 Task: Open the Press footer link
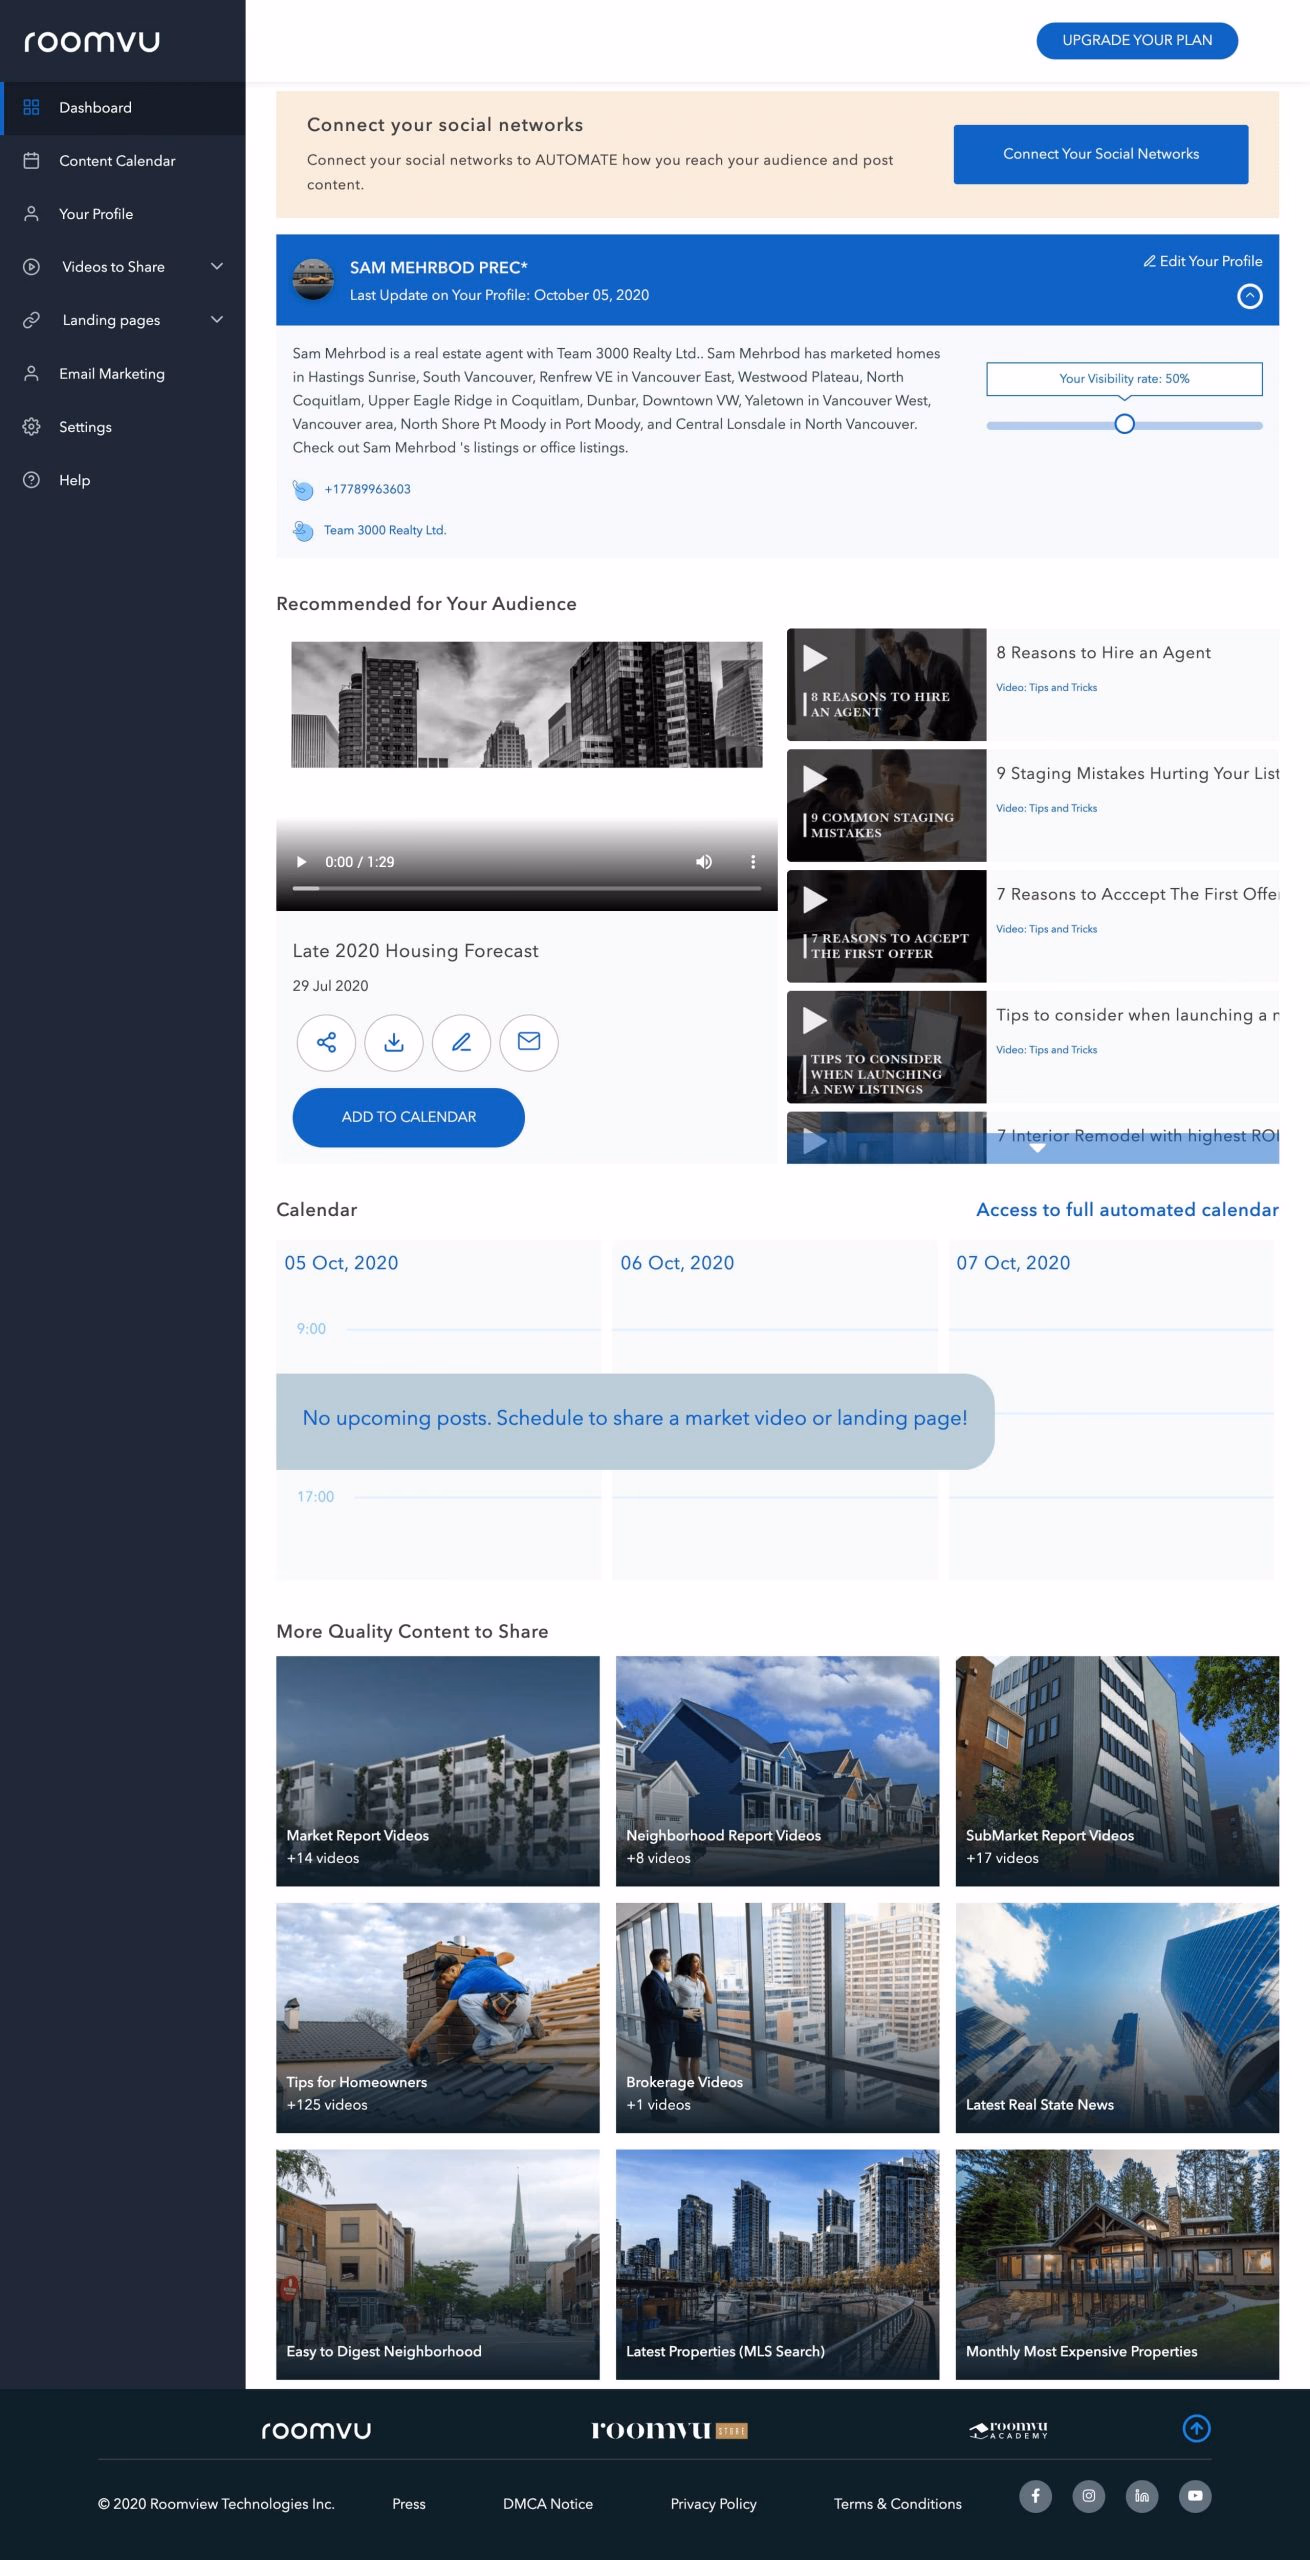pyautogui.click(x=408, y=2503)
